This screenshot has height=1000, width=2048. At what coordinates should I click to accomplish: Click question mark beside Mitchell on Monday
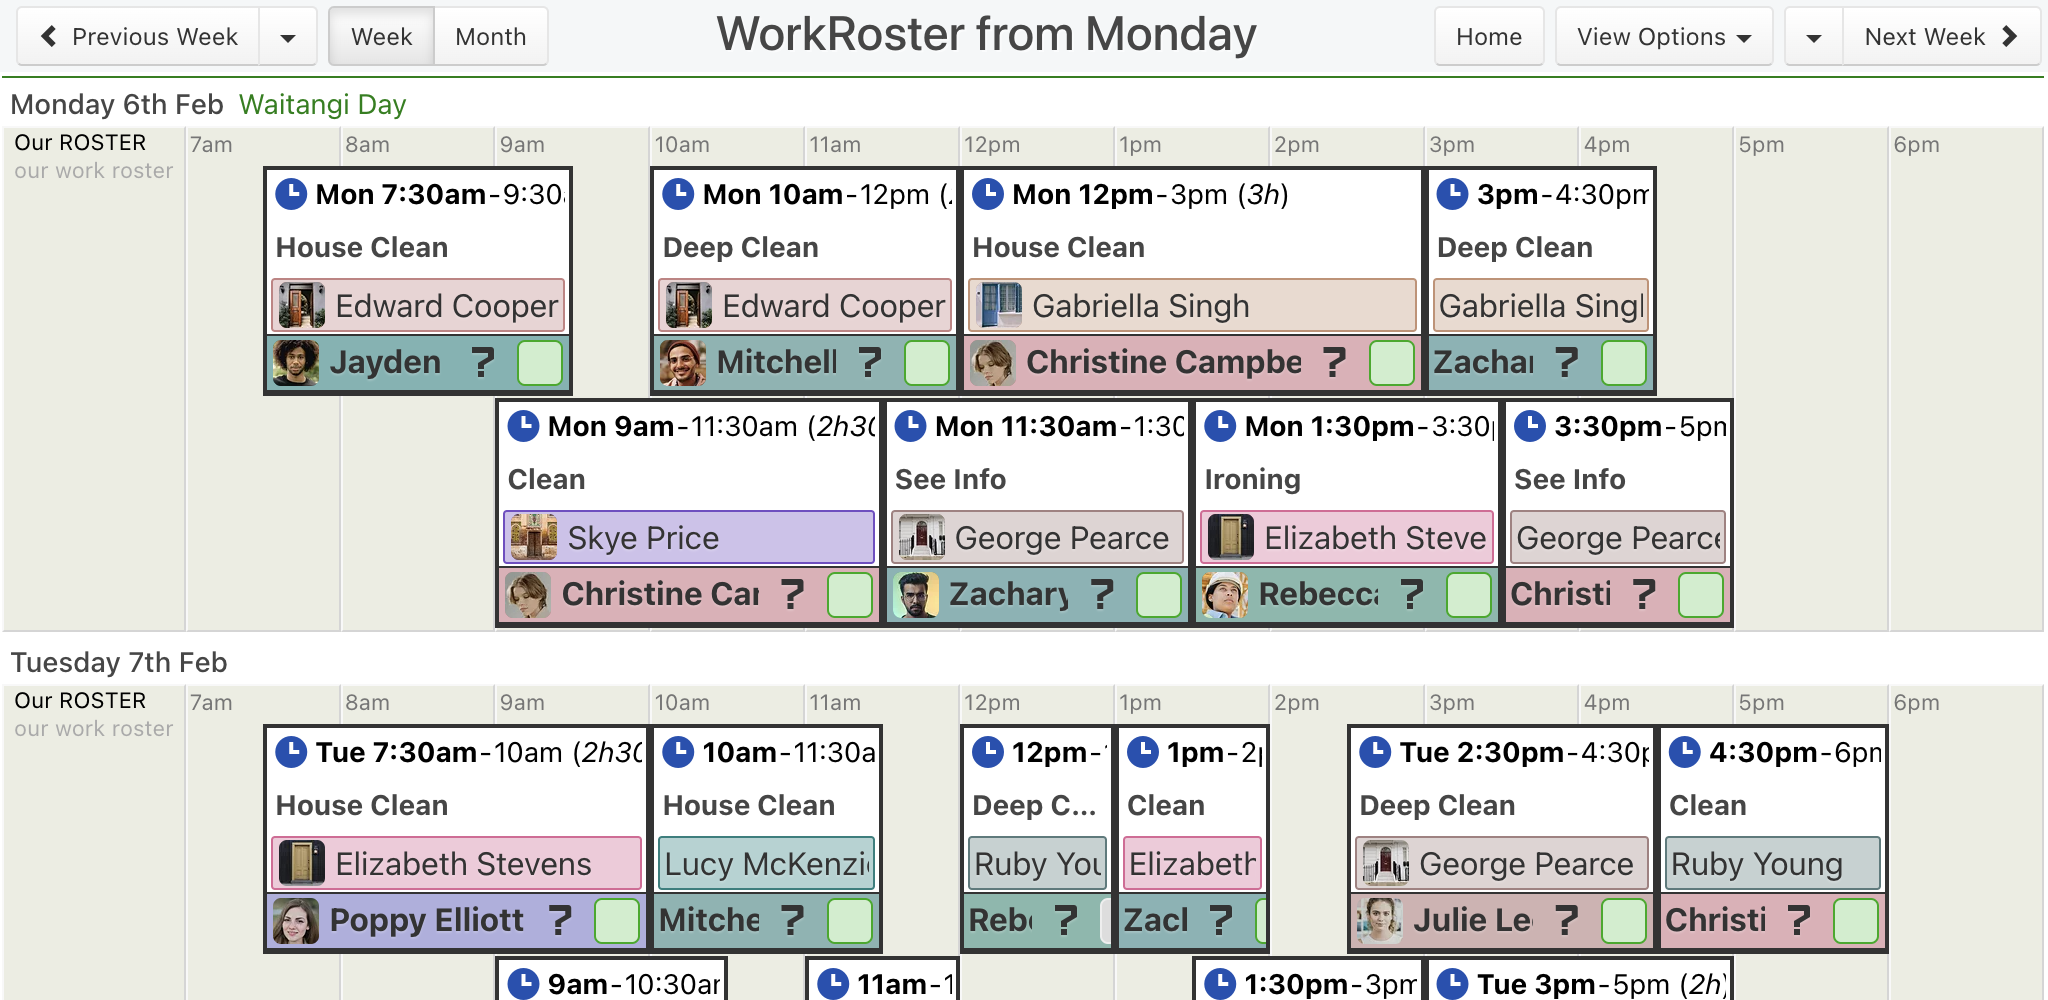870,362
